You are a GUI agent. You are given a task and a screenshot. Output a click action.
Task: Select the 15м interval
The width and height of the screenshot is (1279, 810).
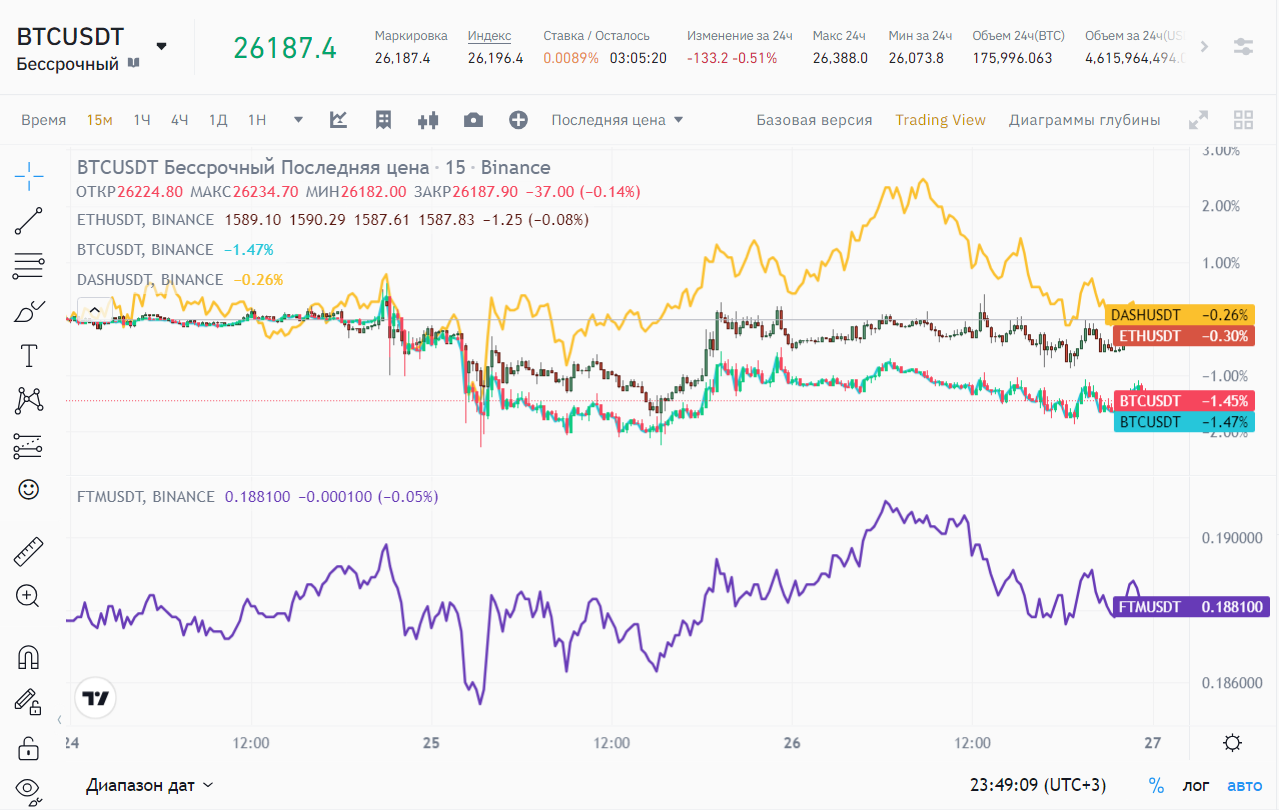point(99,120)
